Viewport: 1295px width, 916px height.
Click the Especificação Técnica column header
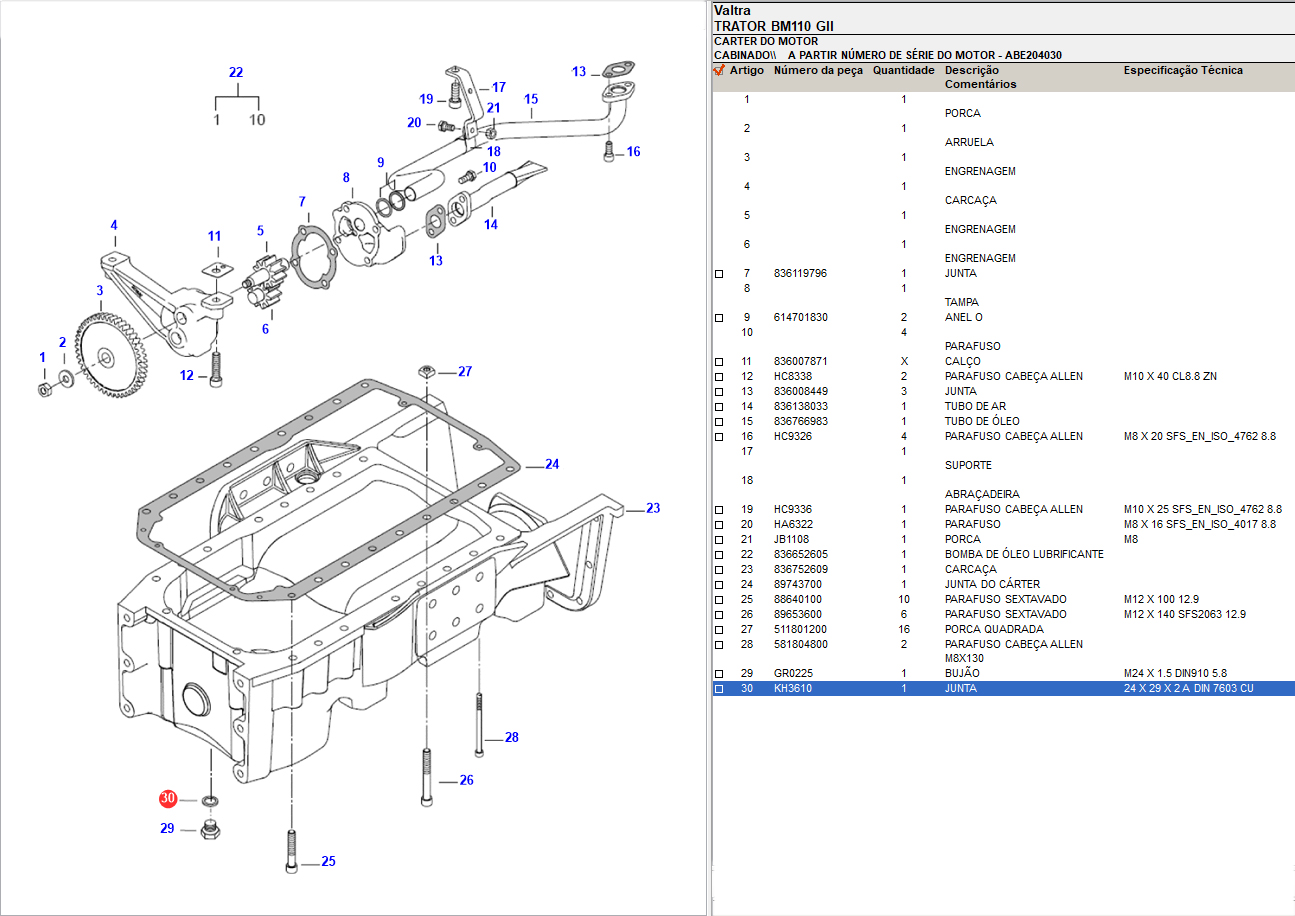pyautogui.click(x=1183, y=71)
